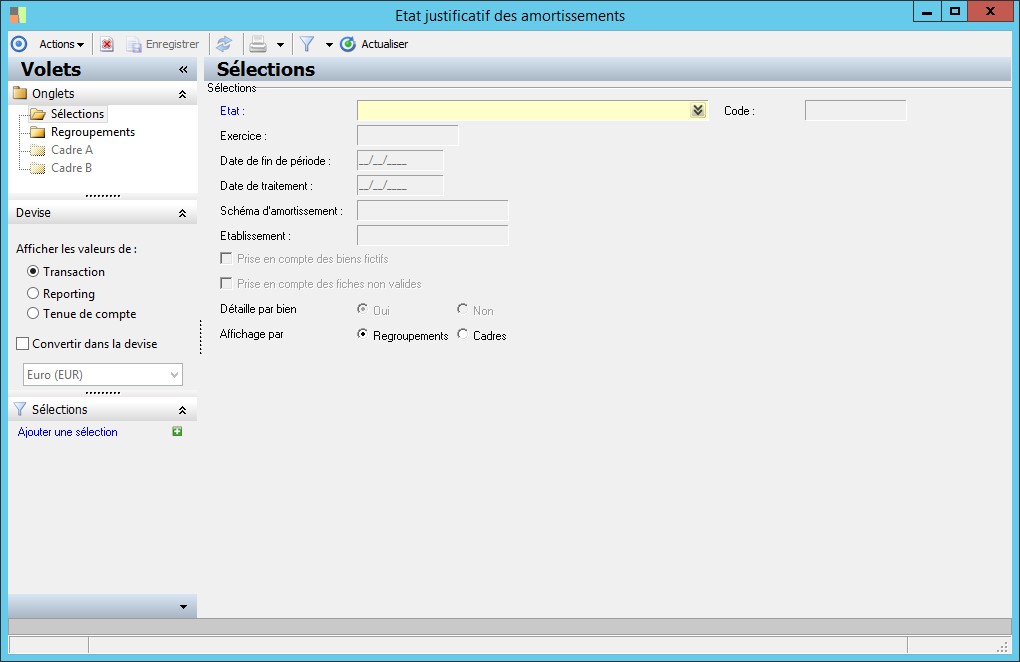Select the Tenue de compte radio button
Image resolution: width=1020 pixels, height=662 pixels.
tap(33, 313)
